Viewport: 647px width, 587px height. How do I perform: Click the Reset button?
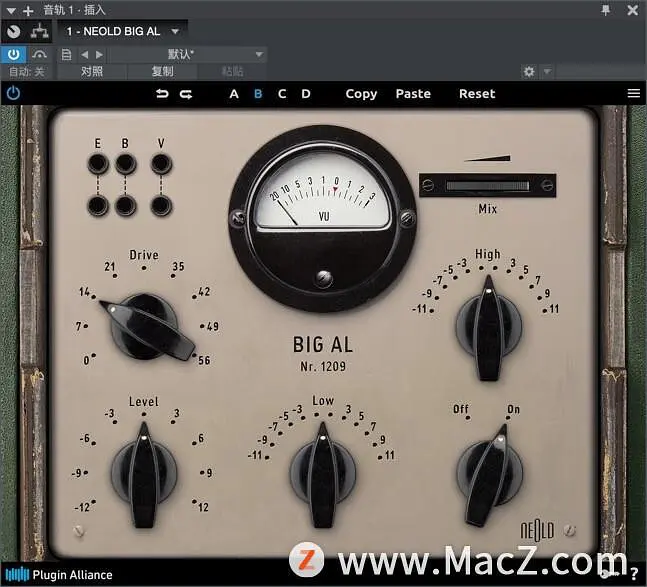click(477, 94)
